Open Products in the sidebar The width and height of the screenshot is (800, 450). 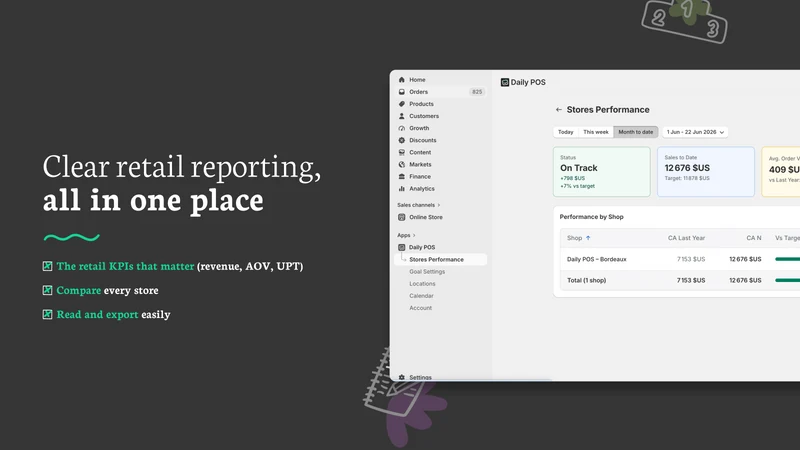421,104
